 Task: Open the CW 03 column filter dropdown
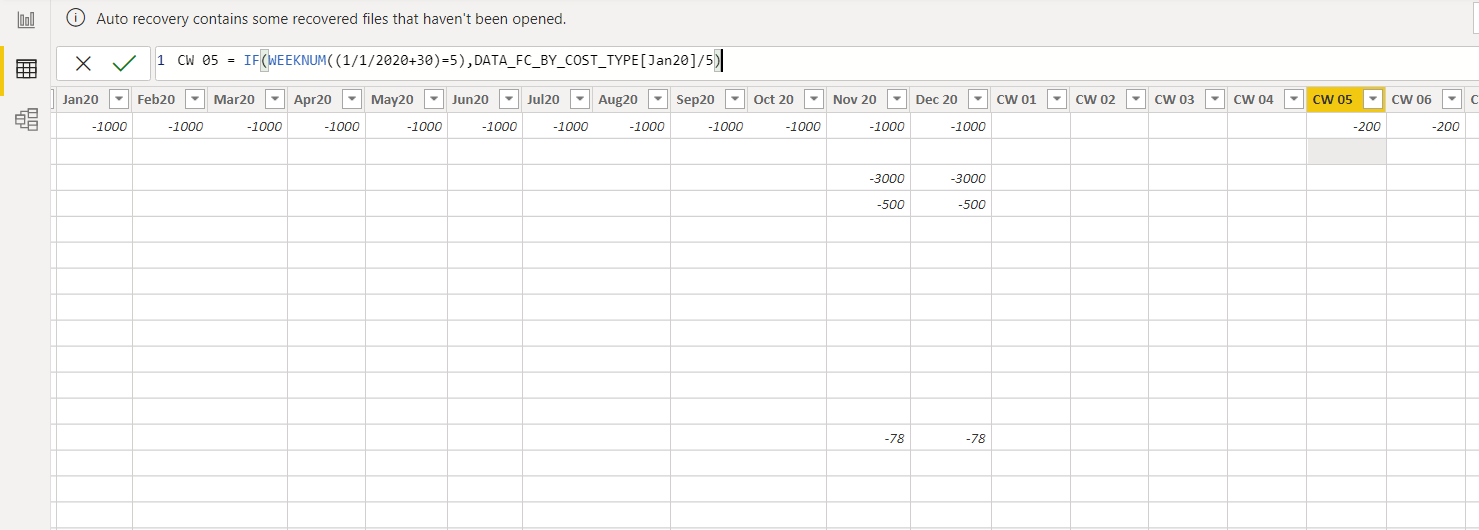[1214, 99]
